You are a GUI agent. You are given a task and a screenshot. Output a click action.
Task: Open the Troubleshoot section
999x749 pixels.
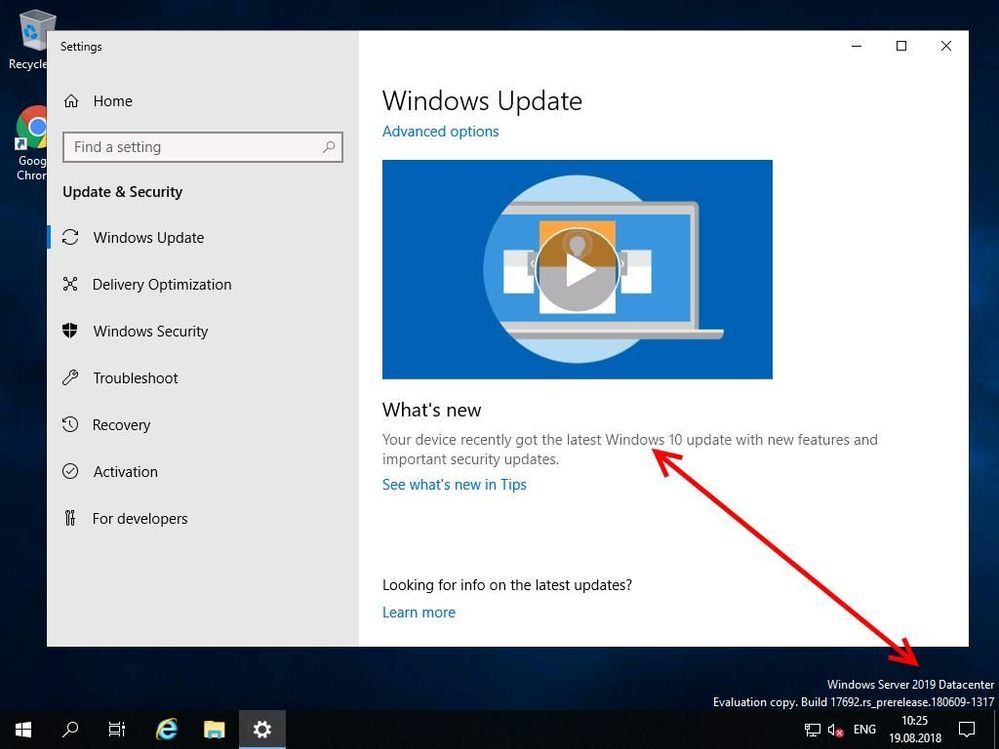click(203, 378)
